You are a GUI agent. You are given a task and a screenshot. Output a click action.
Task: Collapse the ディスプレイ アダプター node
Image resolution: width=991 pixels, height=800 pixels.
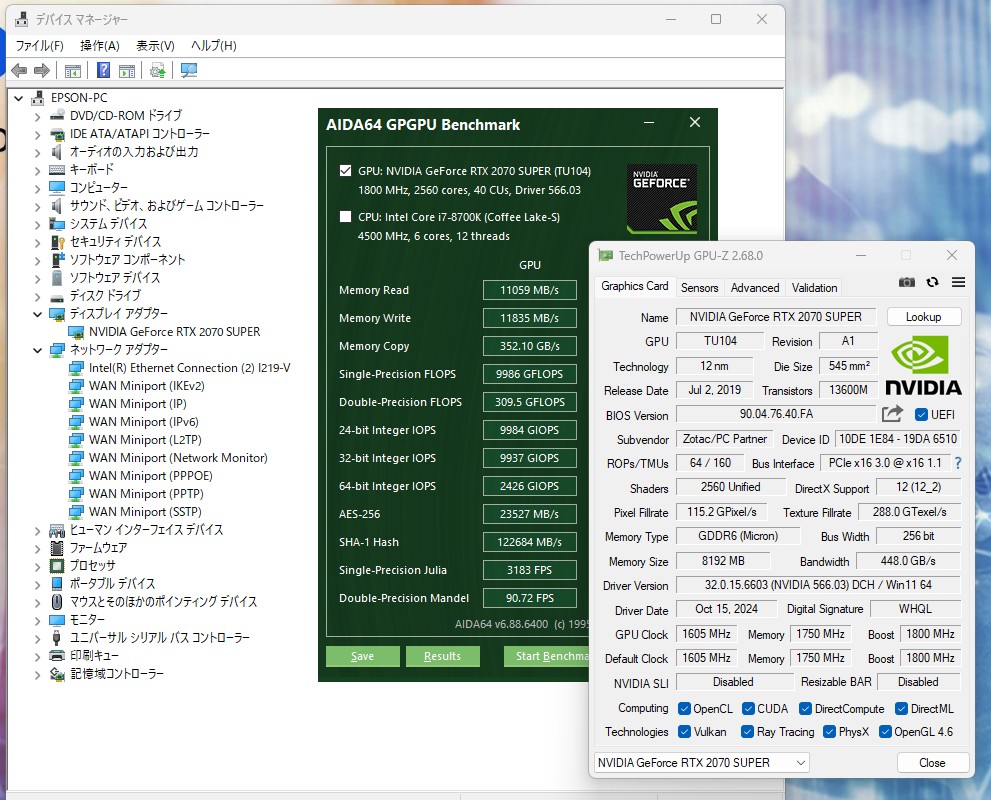[37, 314]
